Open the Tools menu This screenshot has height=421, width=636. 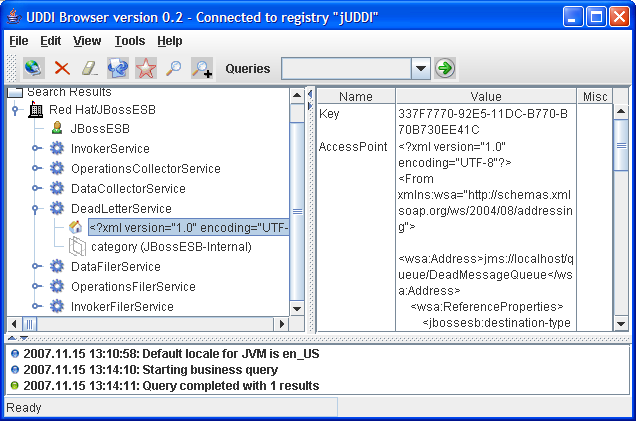click(x=130, y=41)
